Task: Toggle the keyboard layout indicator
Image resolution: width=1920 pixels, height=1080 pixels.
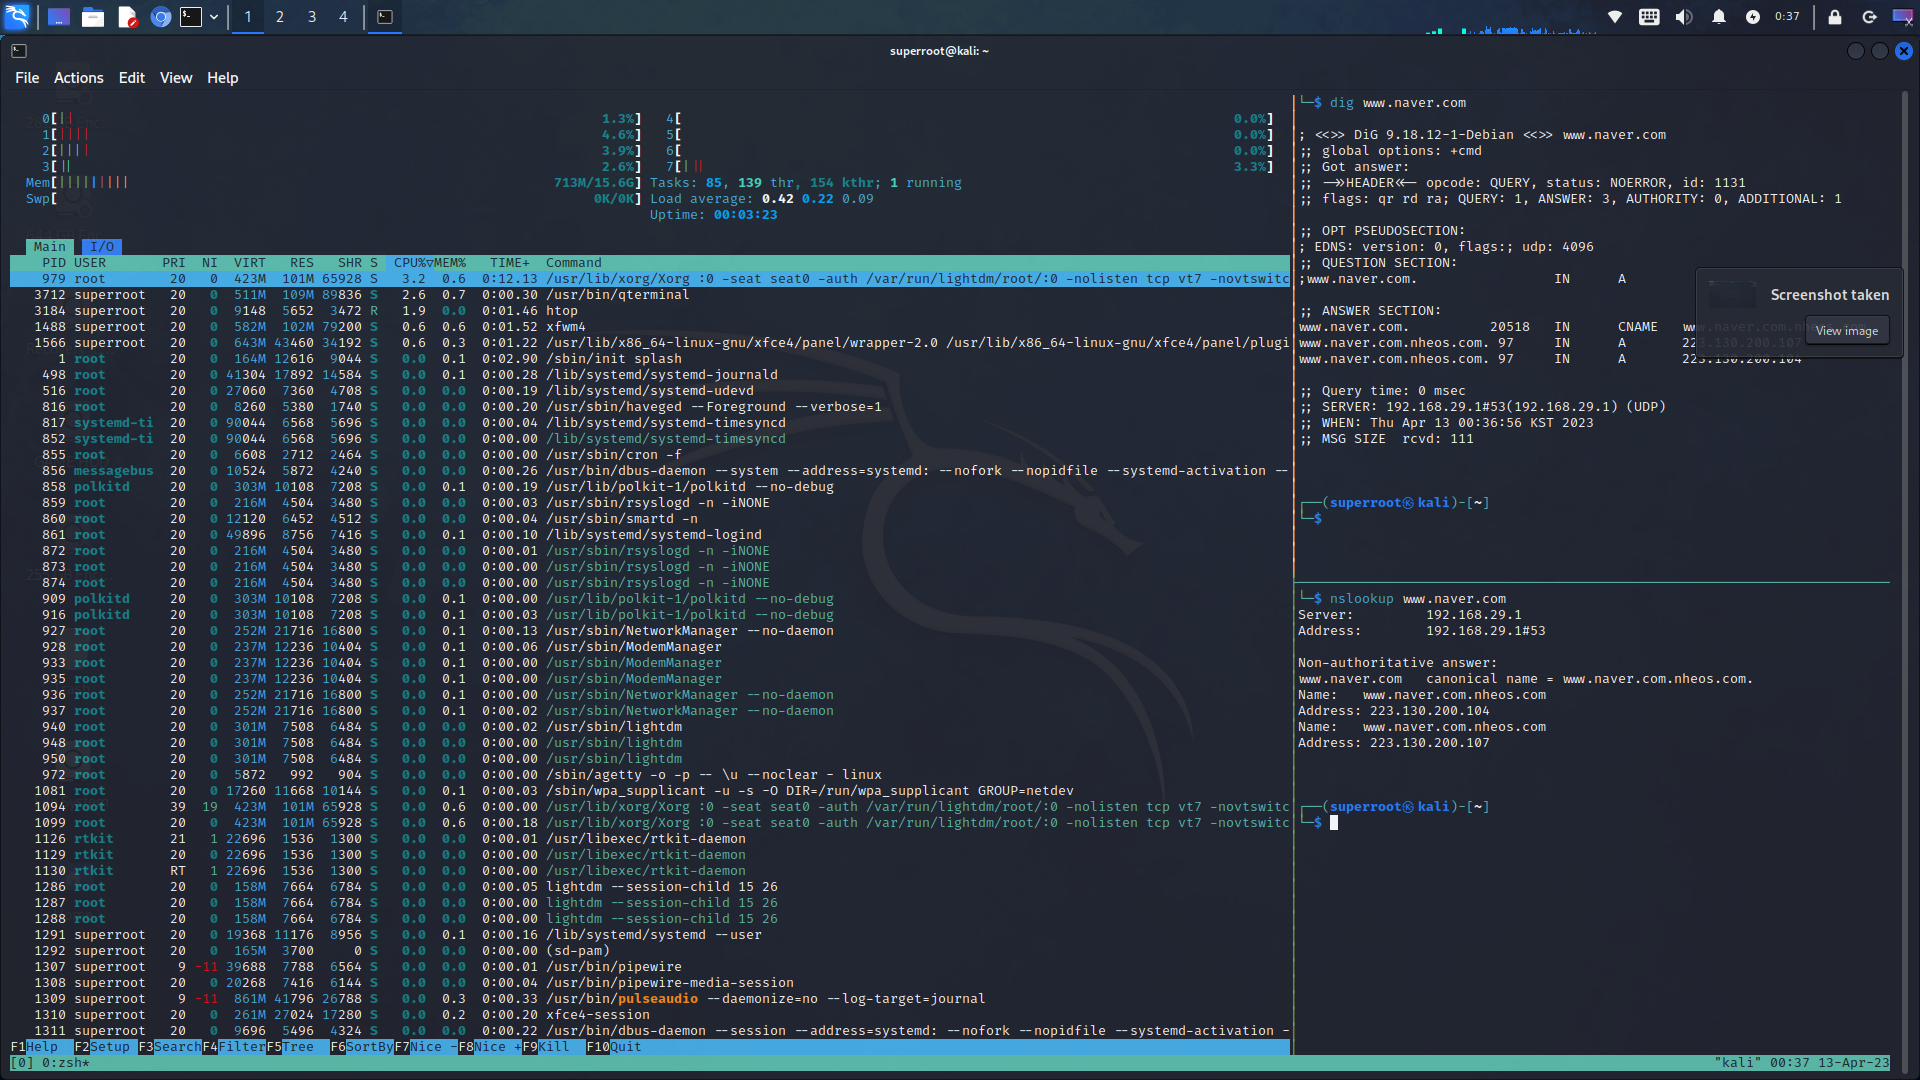Action: (1649, 16)
